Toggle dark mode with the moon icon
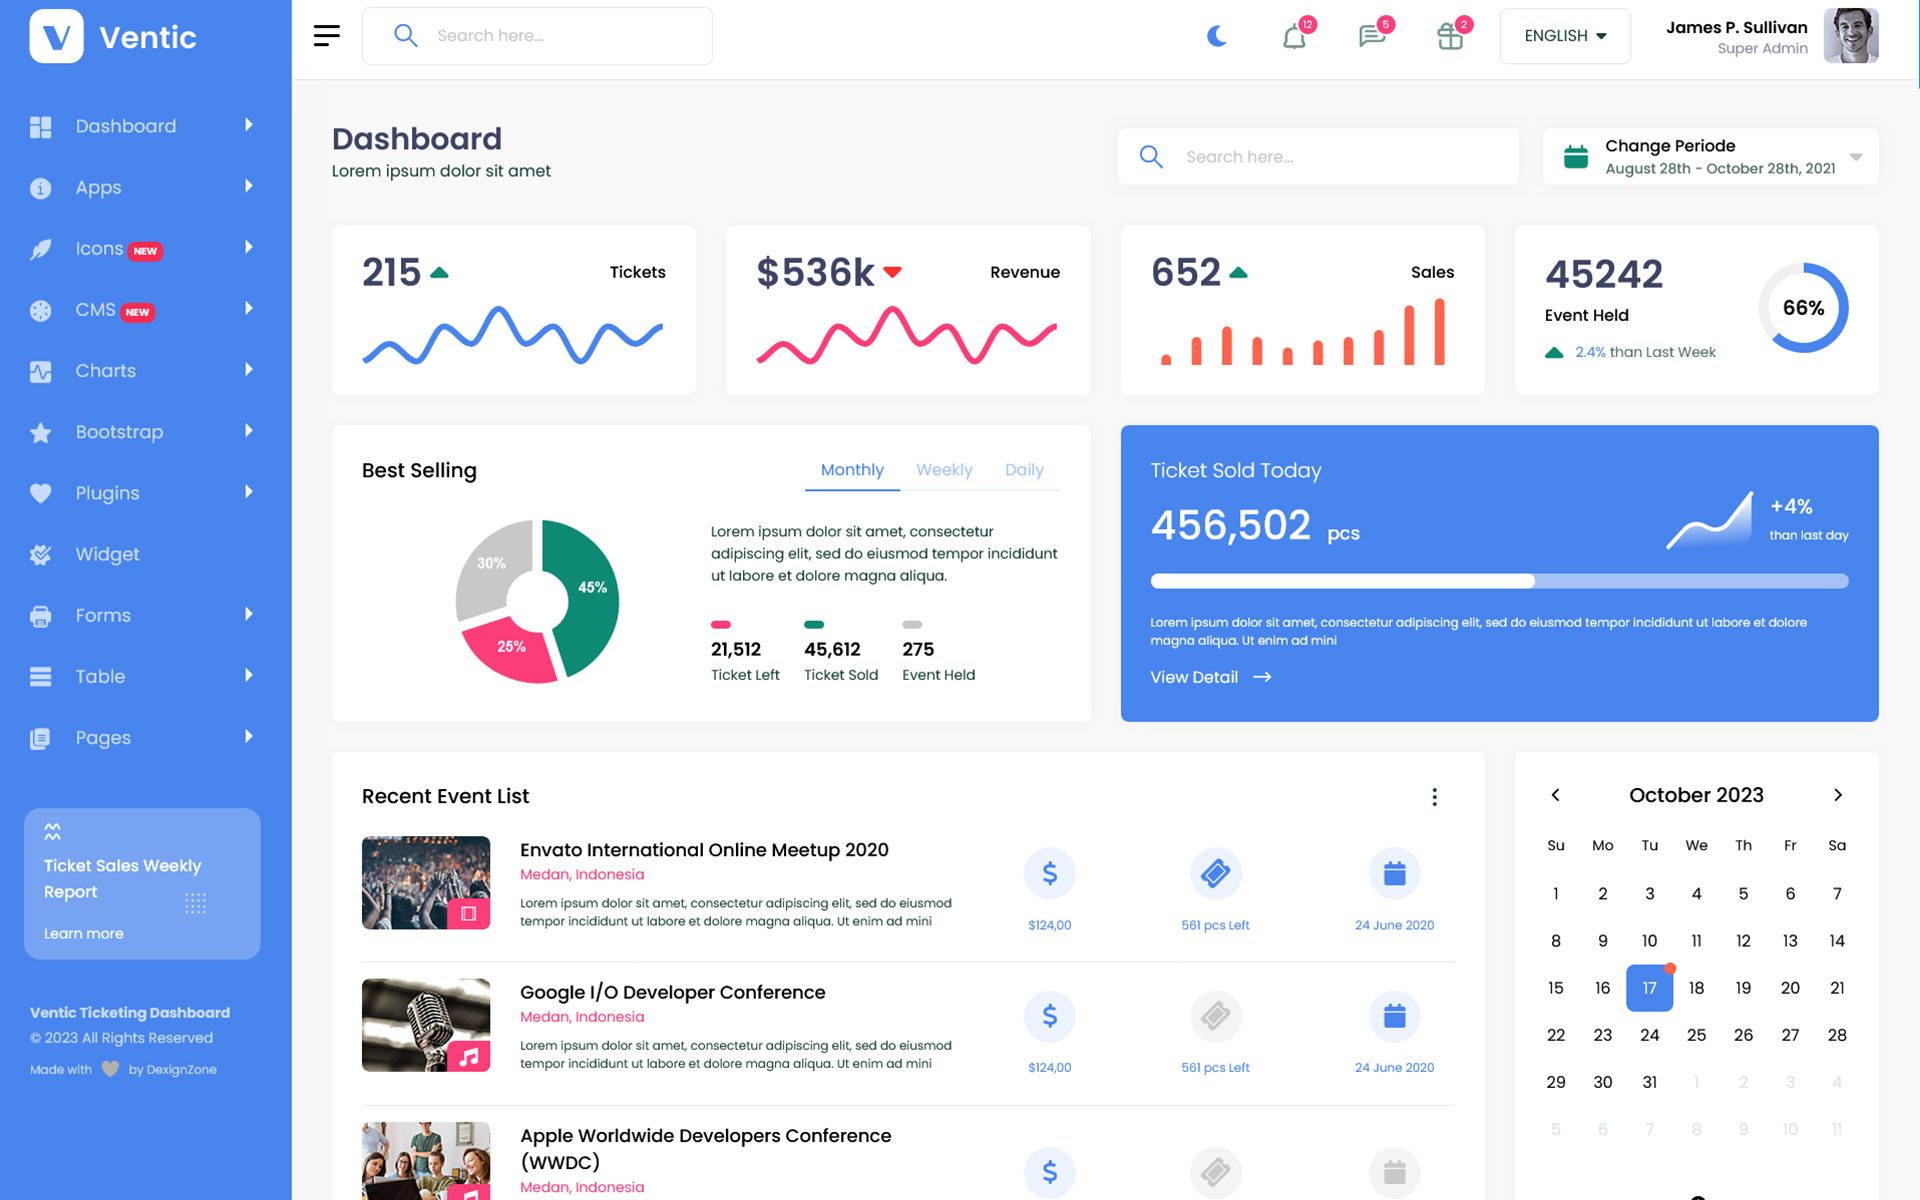1920x1200 pixels. point(1216,36)
